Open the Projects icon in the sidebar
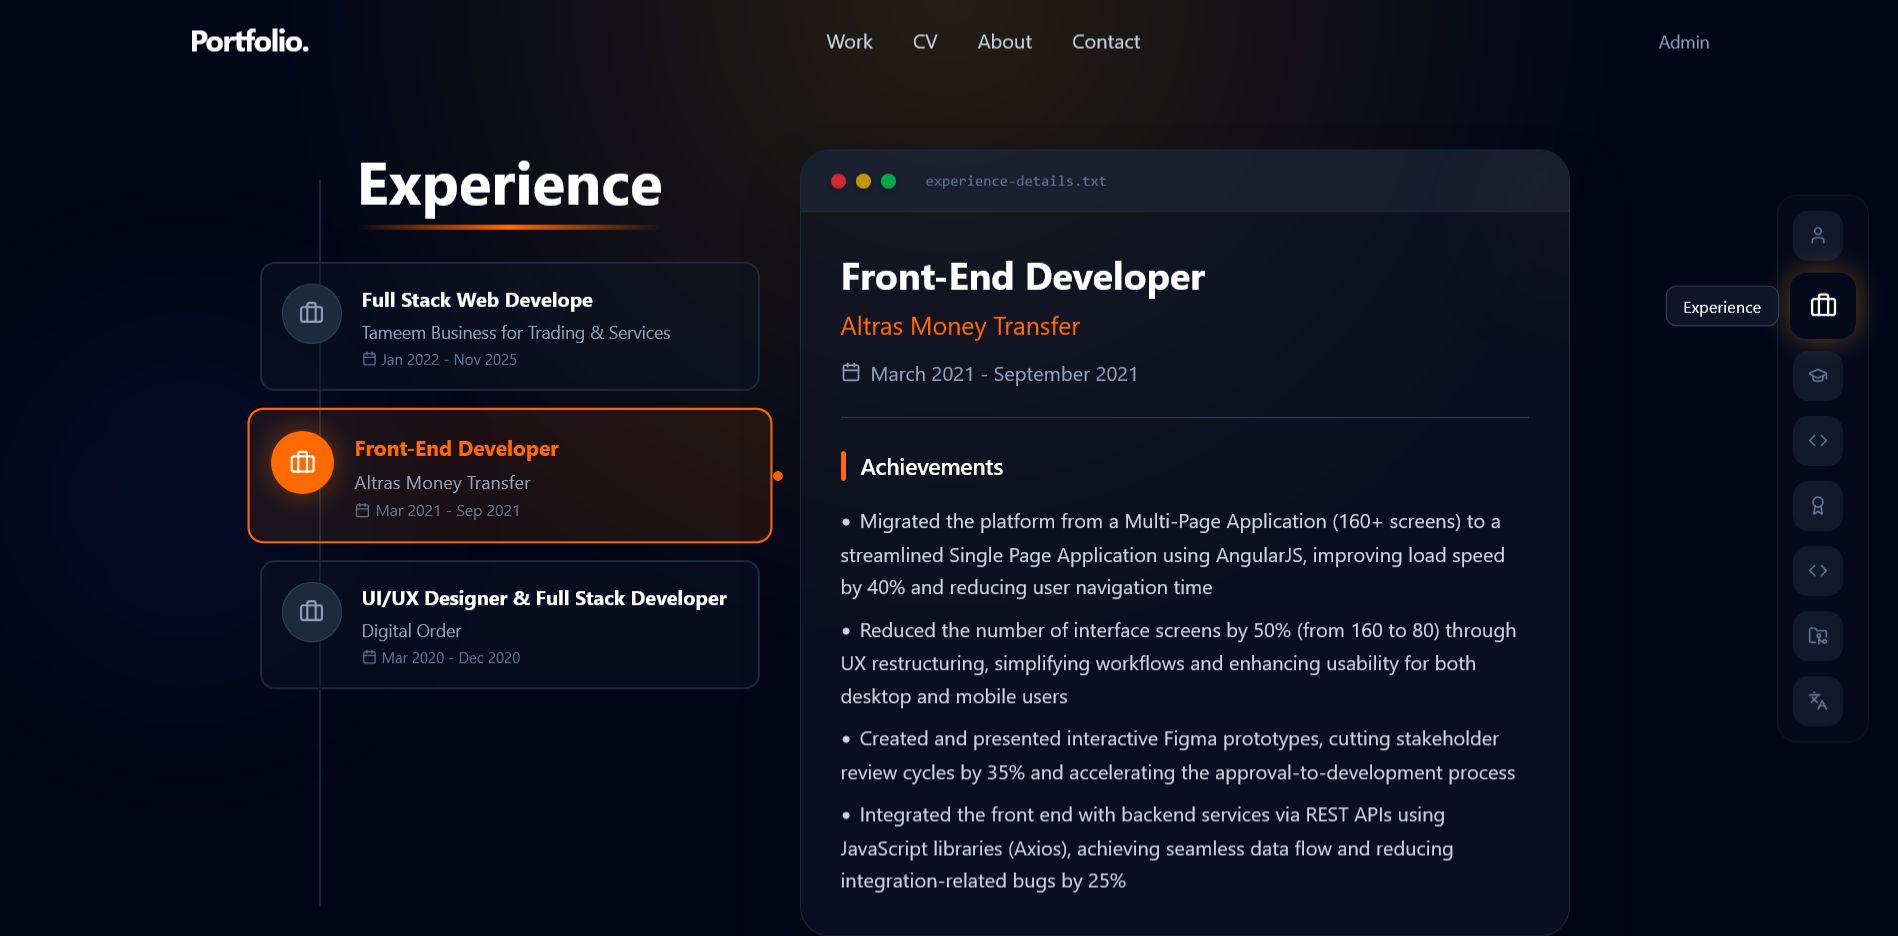This screenshot has width=1898, height=936. 1820,636
